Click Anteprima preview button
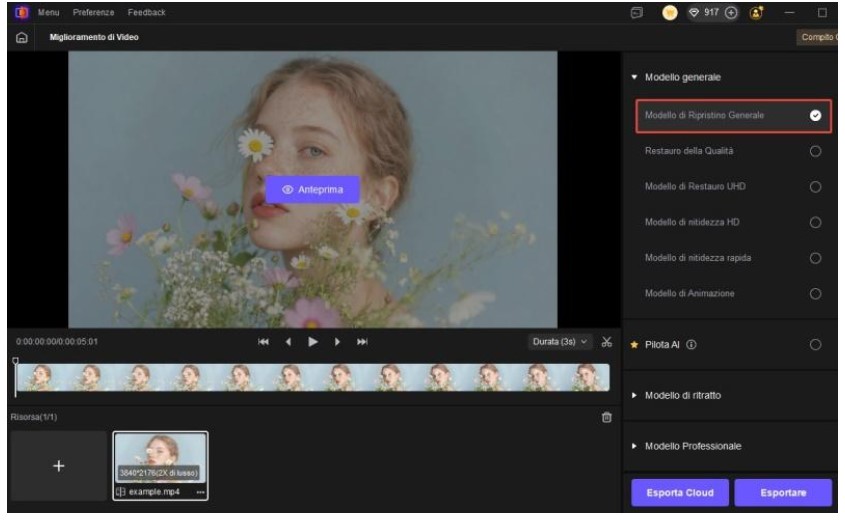This screenshot has width=845, height=520. coord(313,190)
